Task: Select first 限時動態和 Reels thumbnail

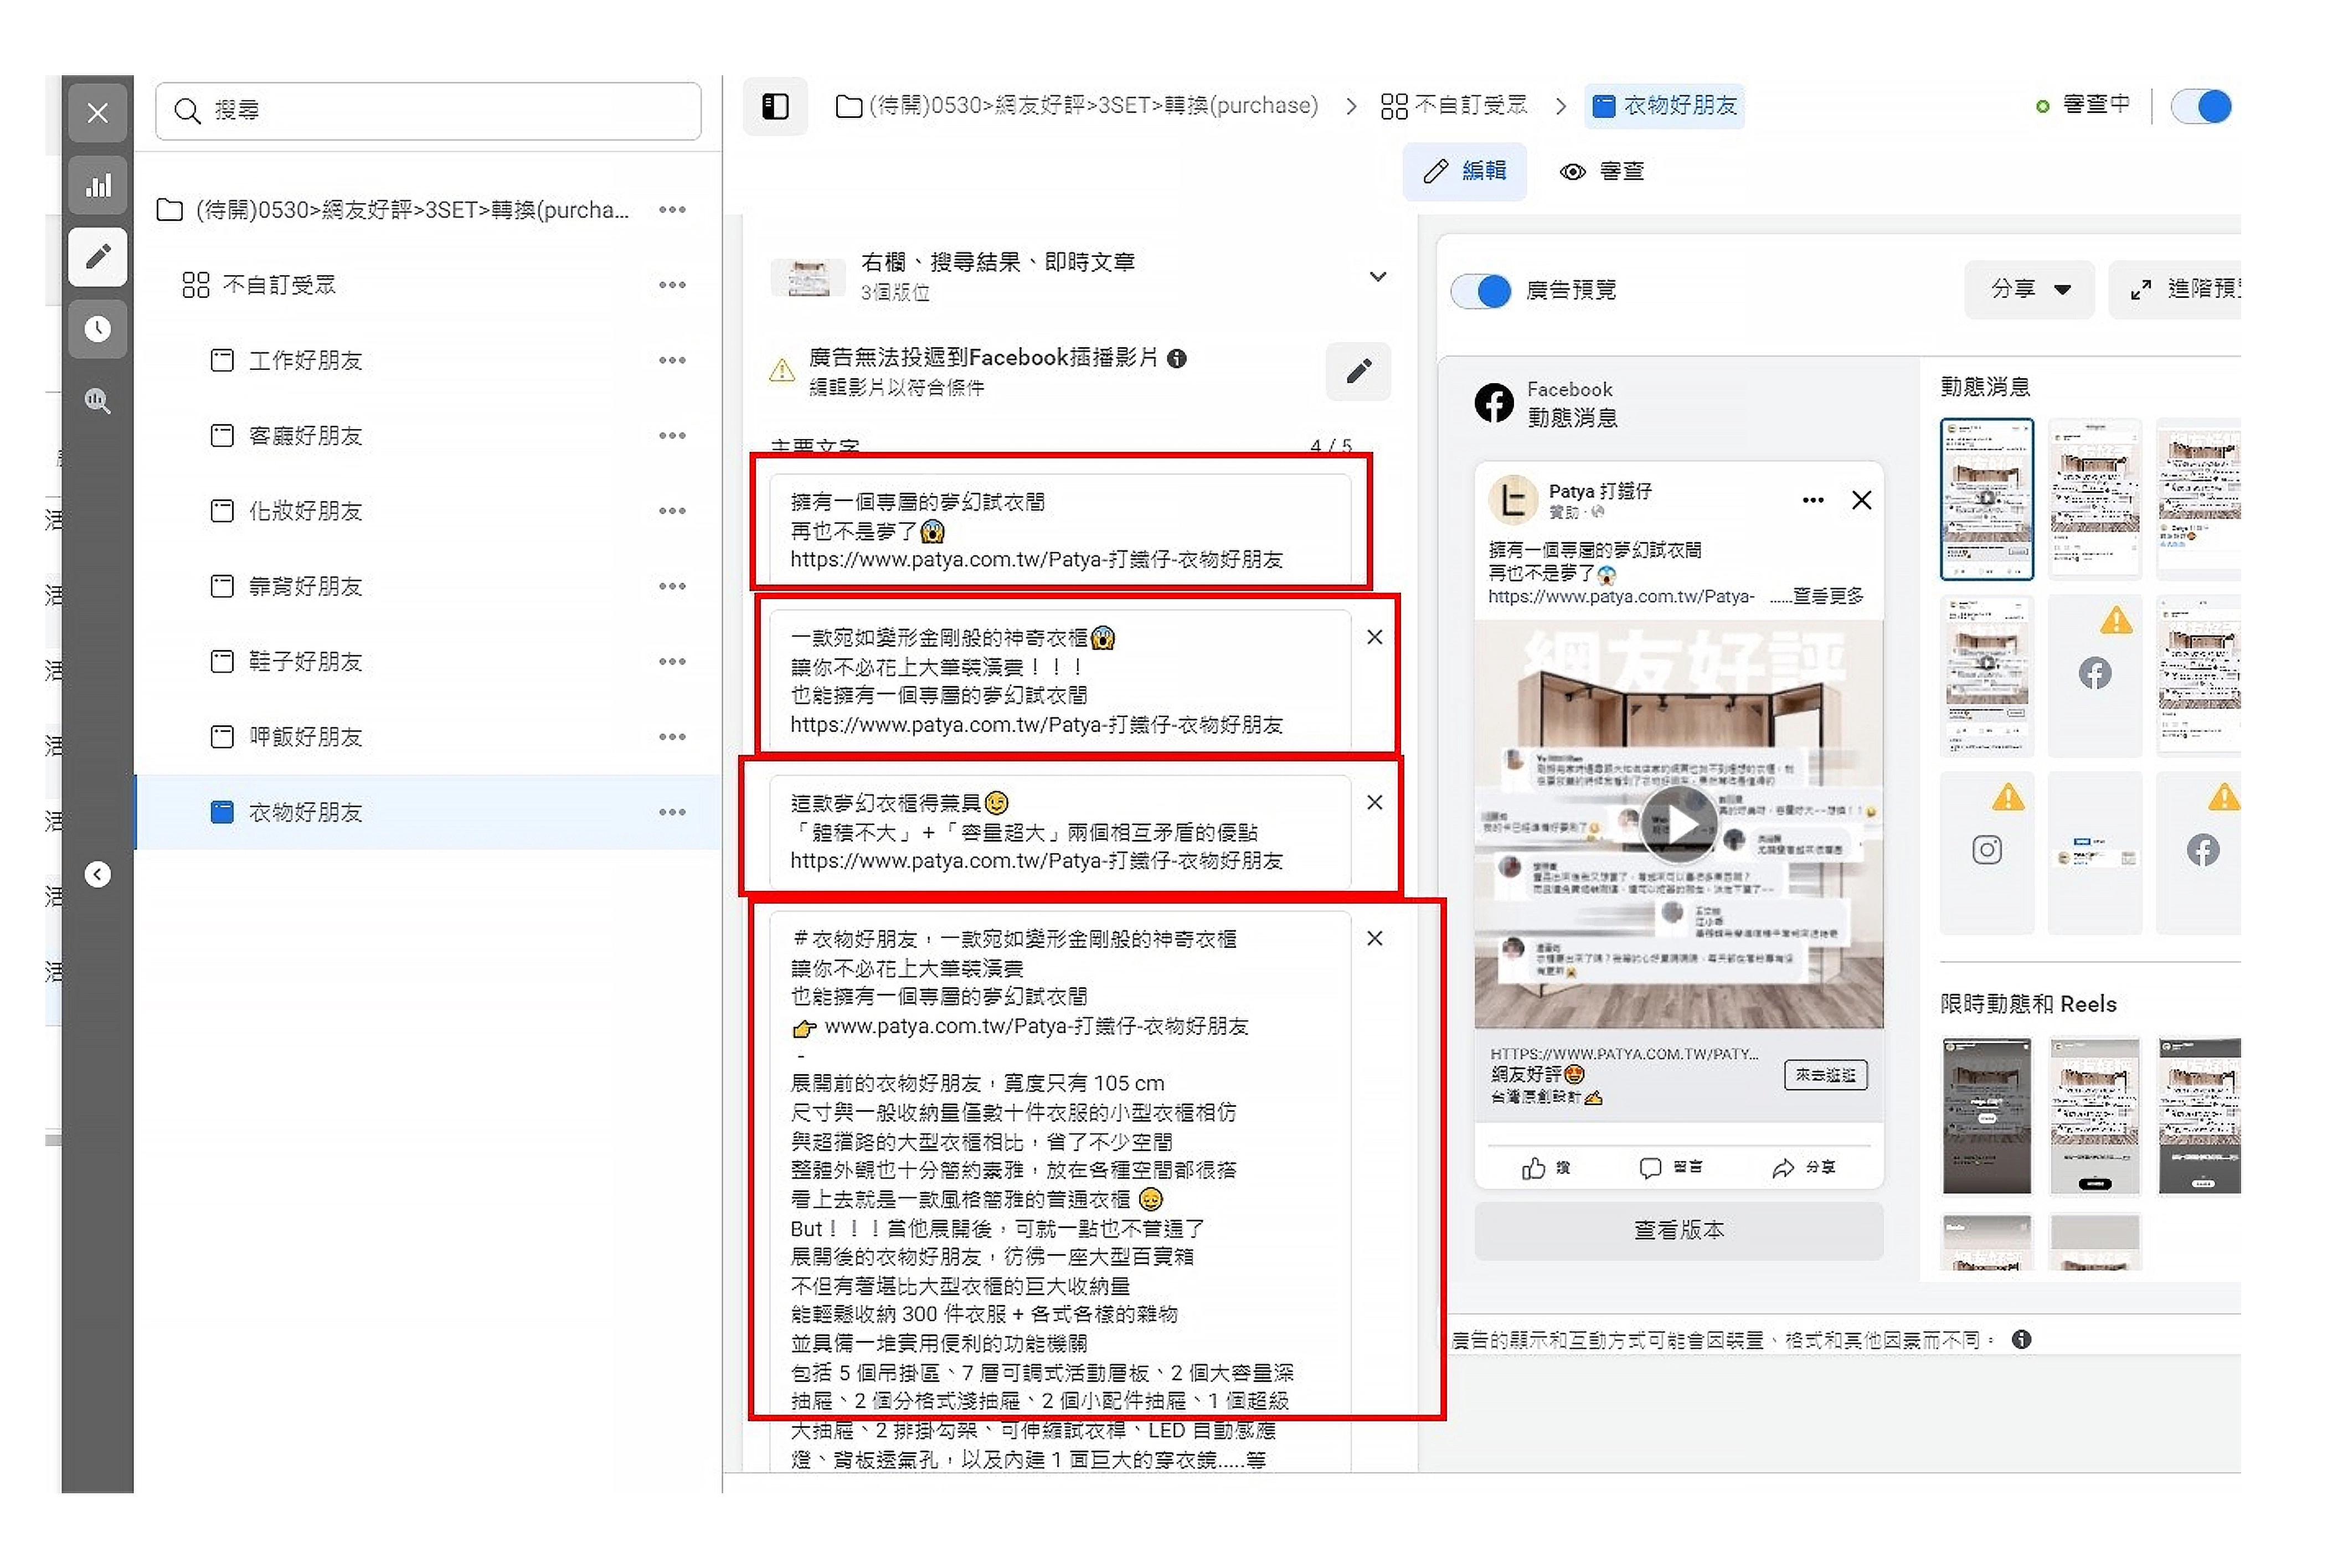Action: [x=1986, y=1116]
